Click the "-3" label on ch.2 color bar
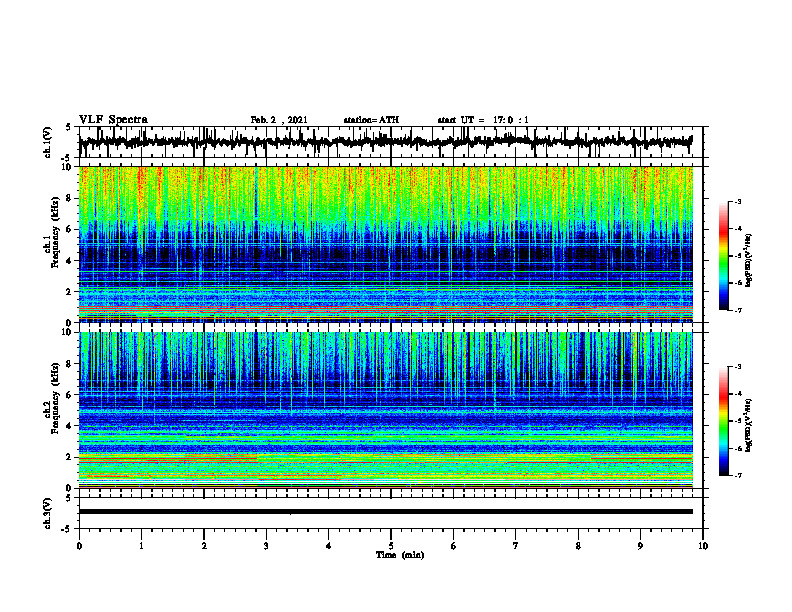Screen dimensions: 792x612 738,367
